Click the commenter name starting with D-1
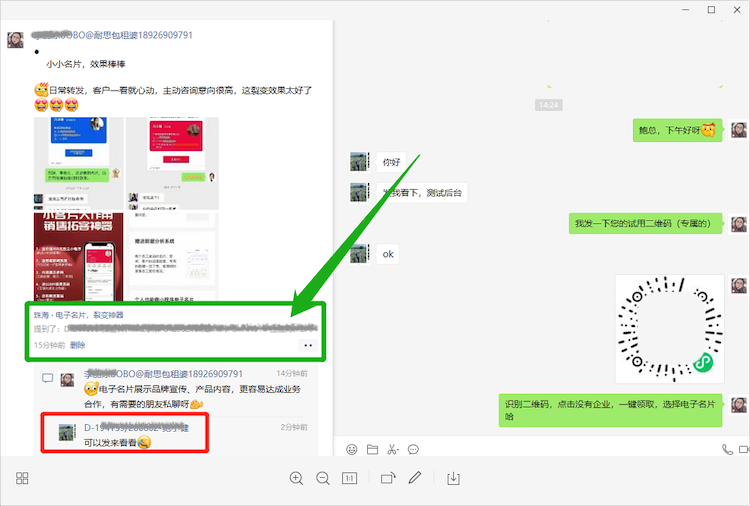The height and width of the screenshot is (506, 750). pyautogui.click(x=136, y=428)
